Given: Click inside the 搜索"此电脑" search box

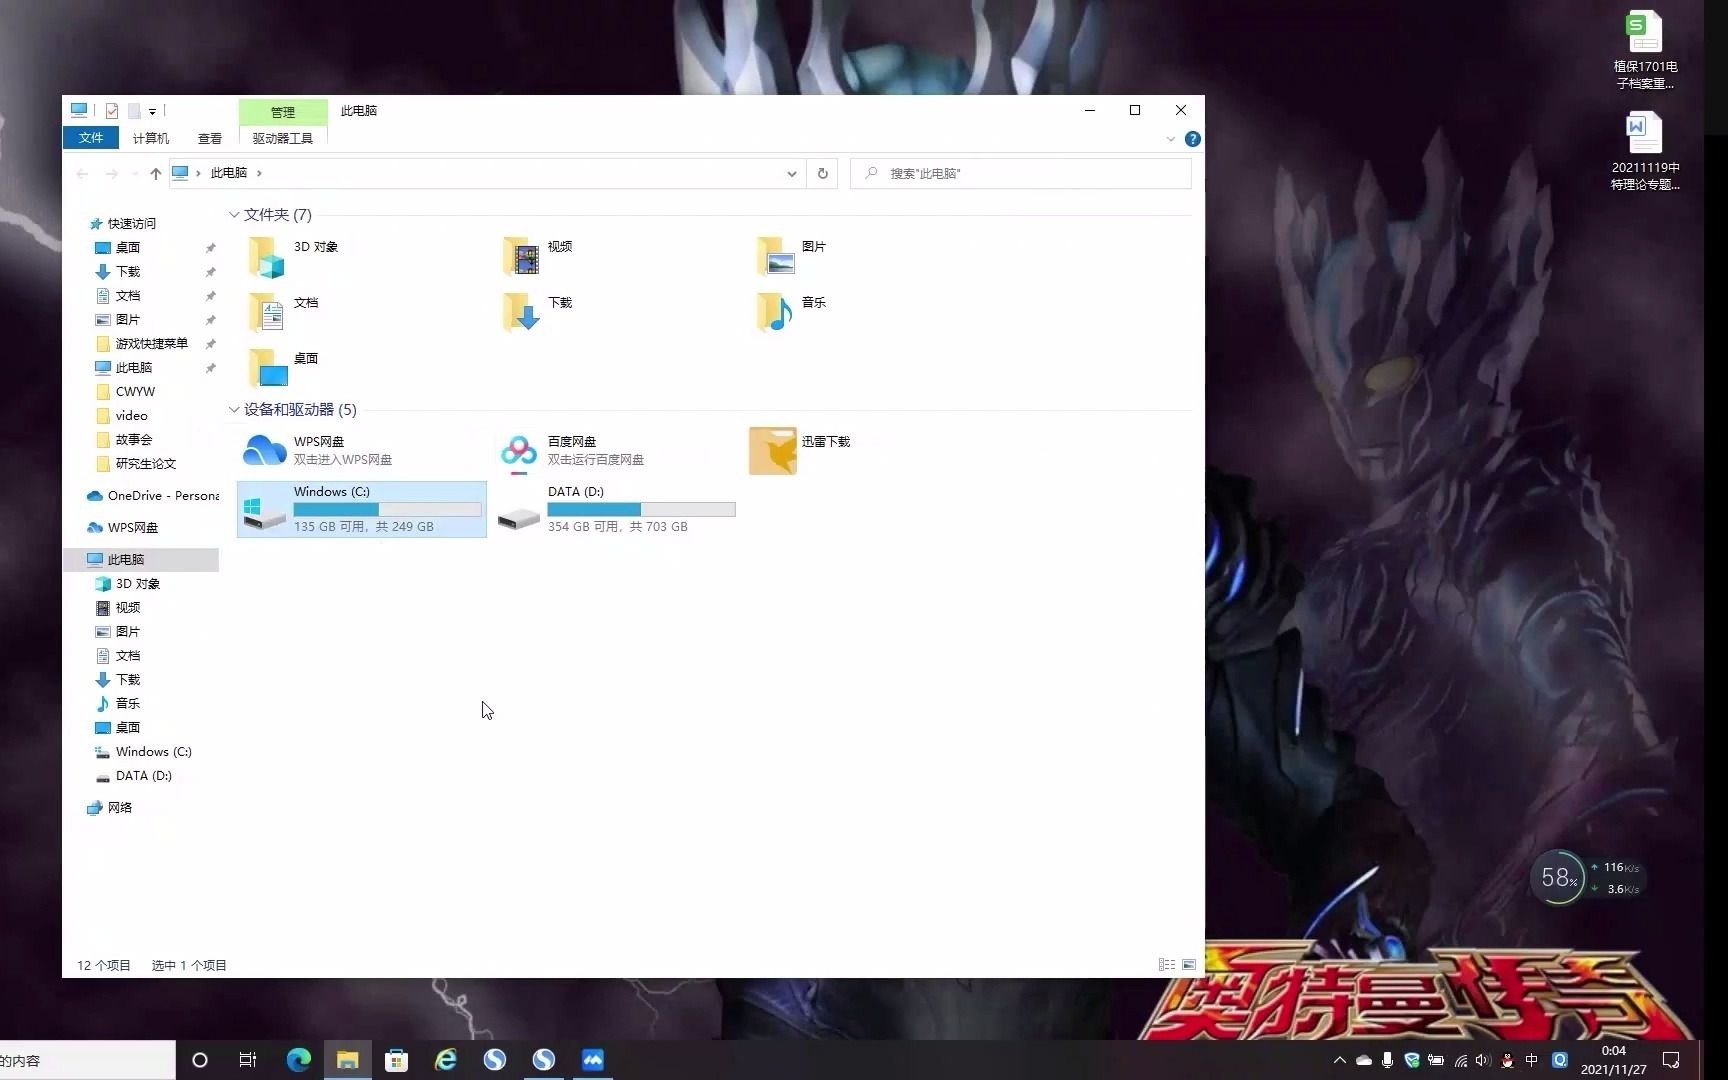Looking at the screenshot, I should click(x=1020, y=173).
